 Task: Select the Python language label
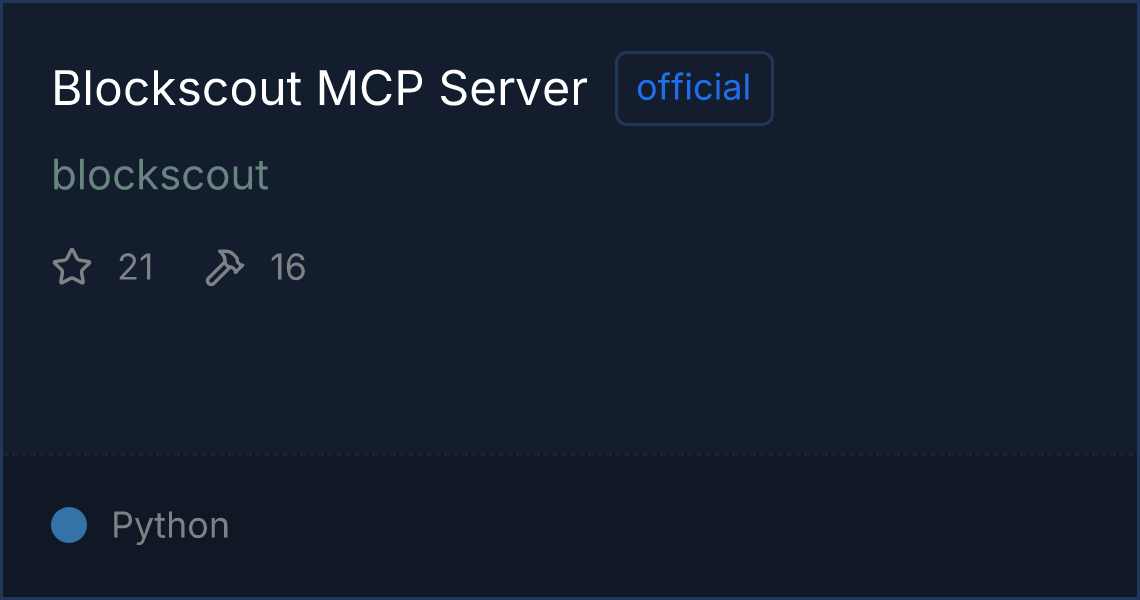(x=170, y=525)
